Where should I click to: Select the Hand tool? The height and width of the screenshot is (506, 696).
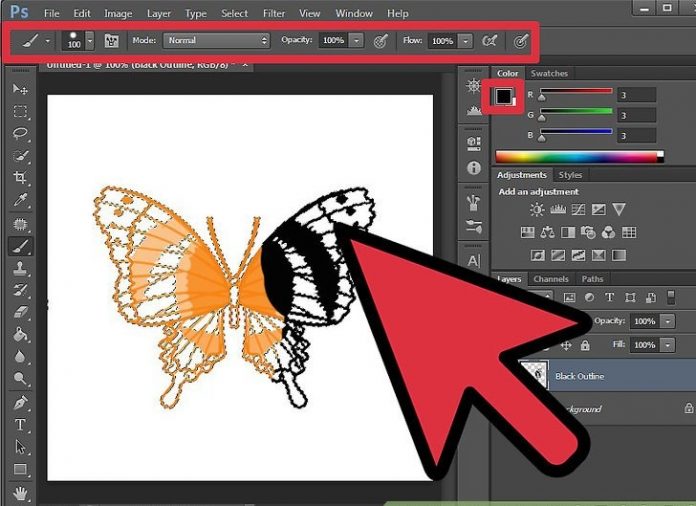20,492
